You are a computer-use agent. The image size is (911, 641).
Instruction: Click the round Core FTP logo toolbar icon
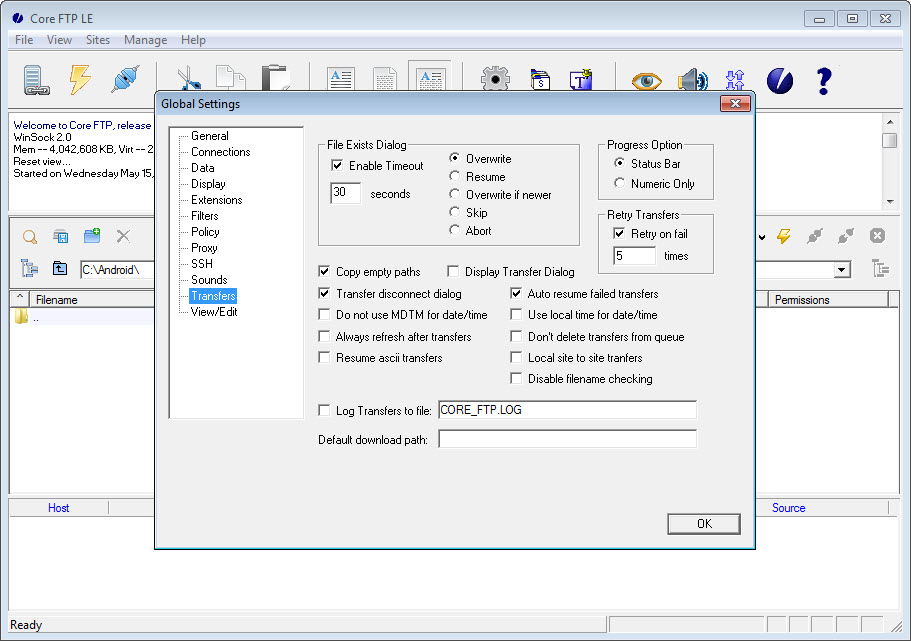point(780,80)
